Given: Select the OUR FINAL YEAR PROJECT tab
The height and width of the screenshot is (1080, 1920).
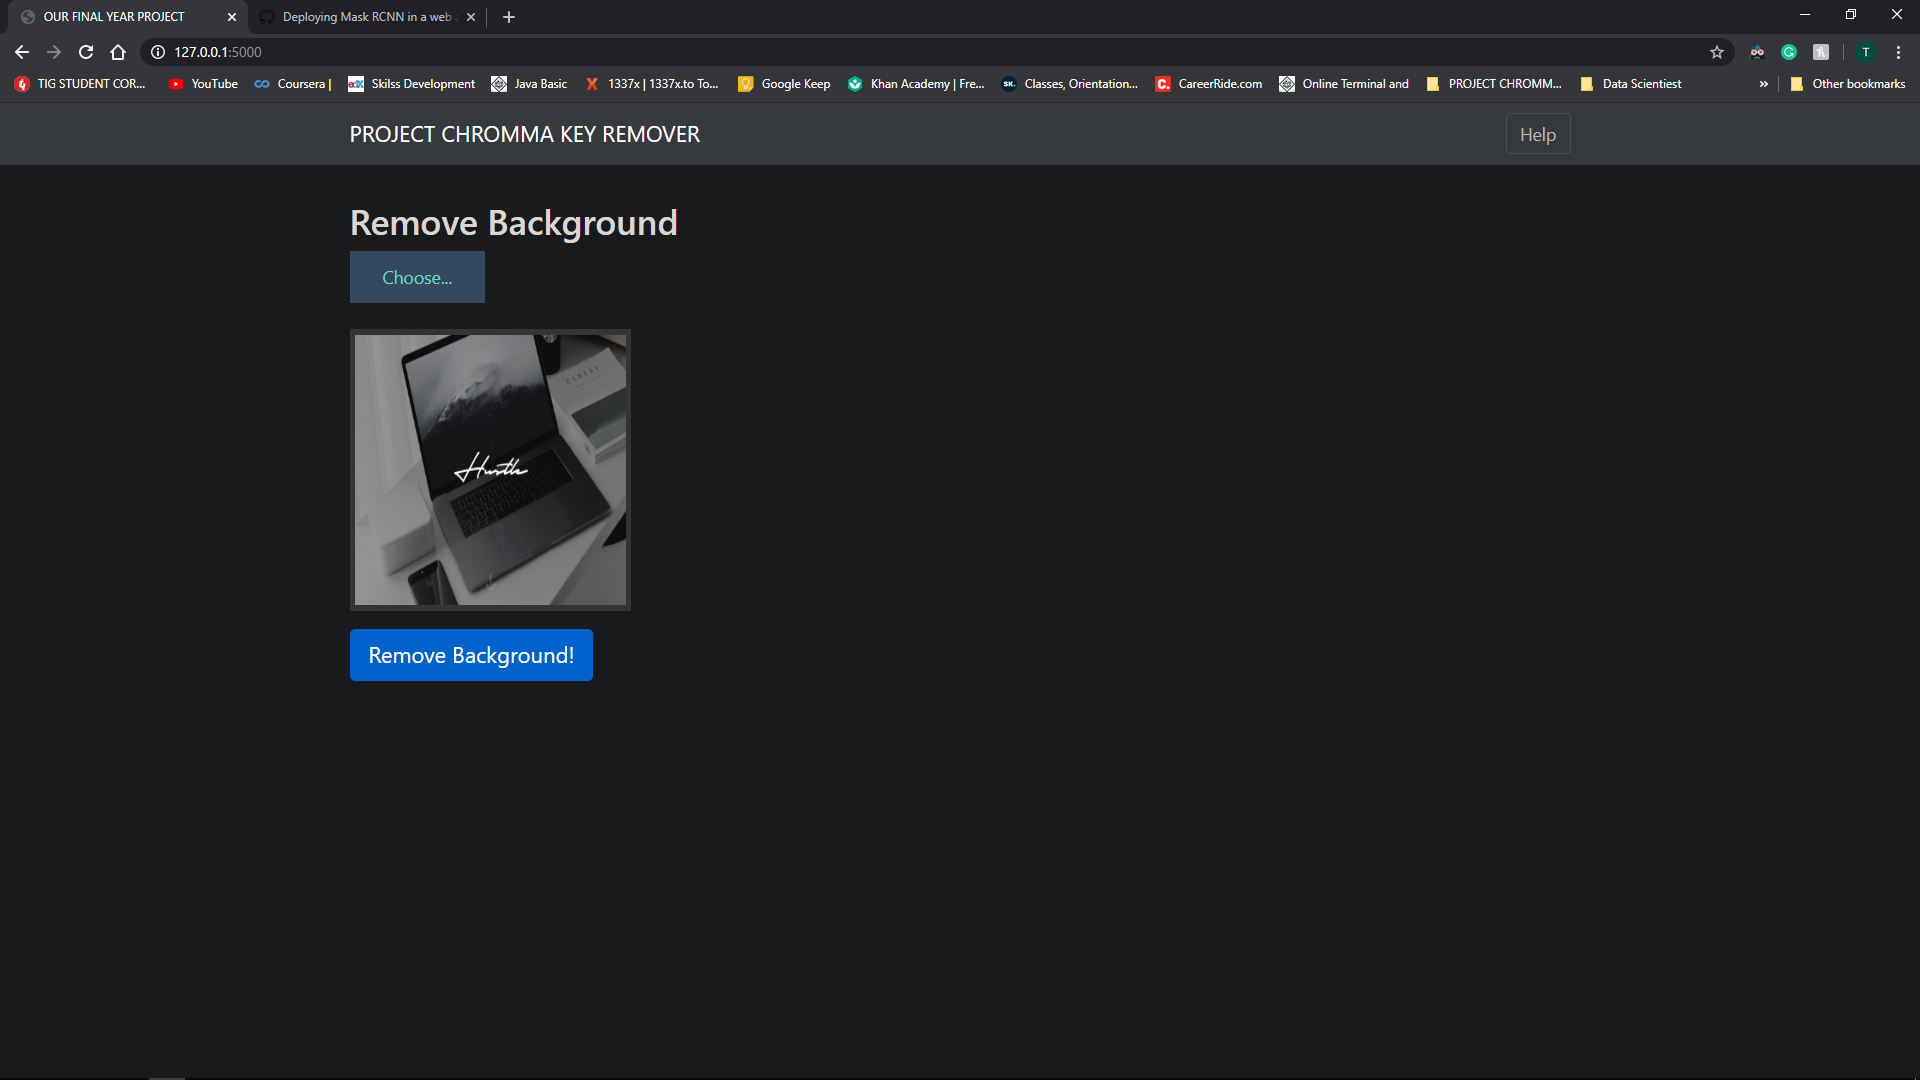Looking at the screenshot, I should 115,17.
